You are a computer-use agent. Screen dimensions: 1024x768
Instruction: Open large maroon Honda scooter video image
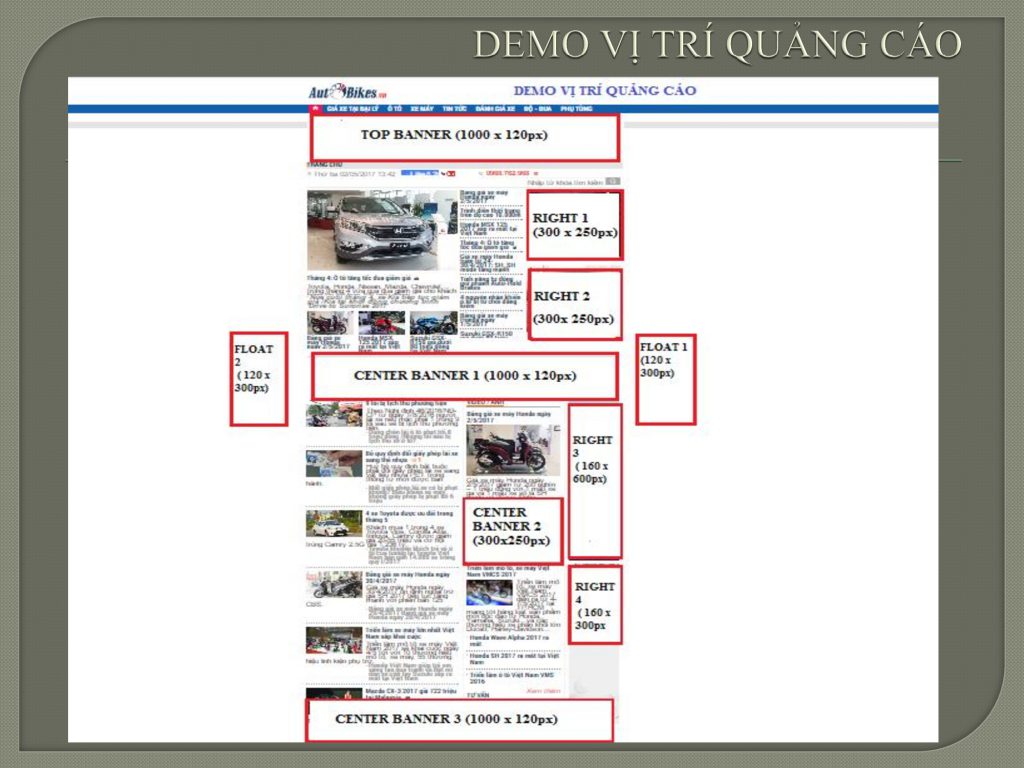513,450
